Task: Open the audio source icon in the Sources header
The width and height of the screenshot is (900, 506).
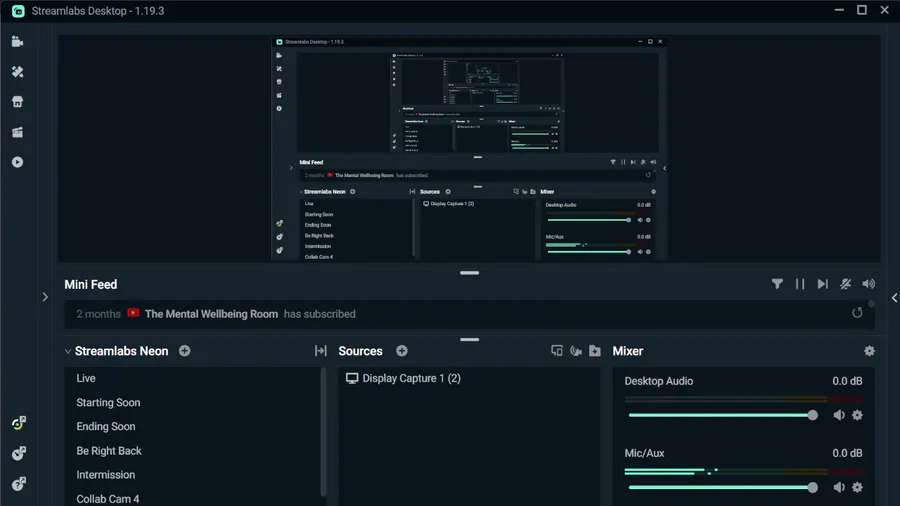Action: (x=576, y=351)
